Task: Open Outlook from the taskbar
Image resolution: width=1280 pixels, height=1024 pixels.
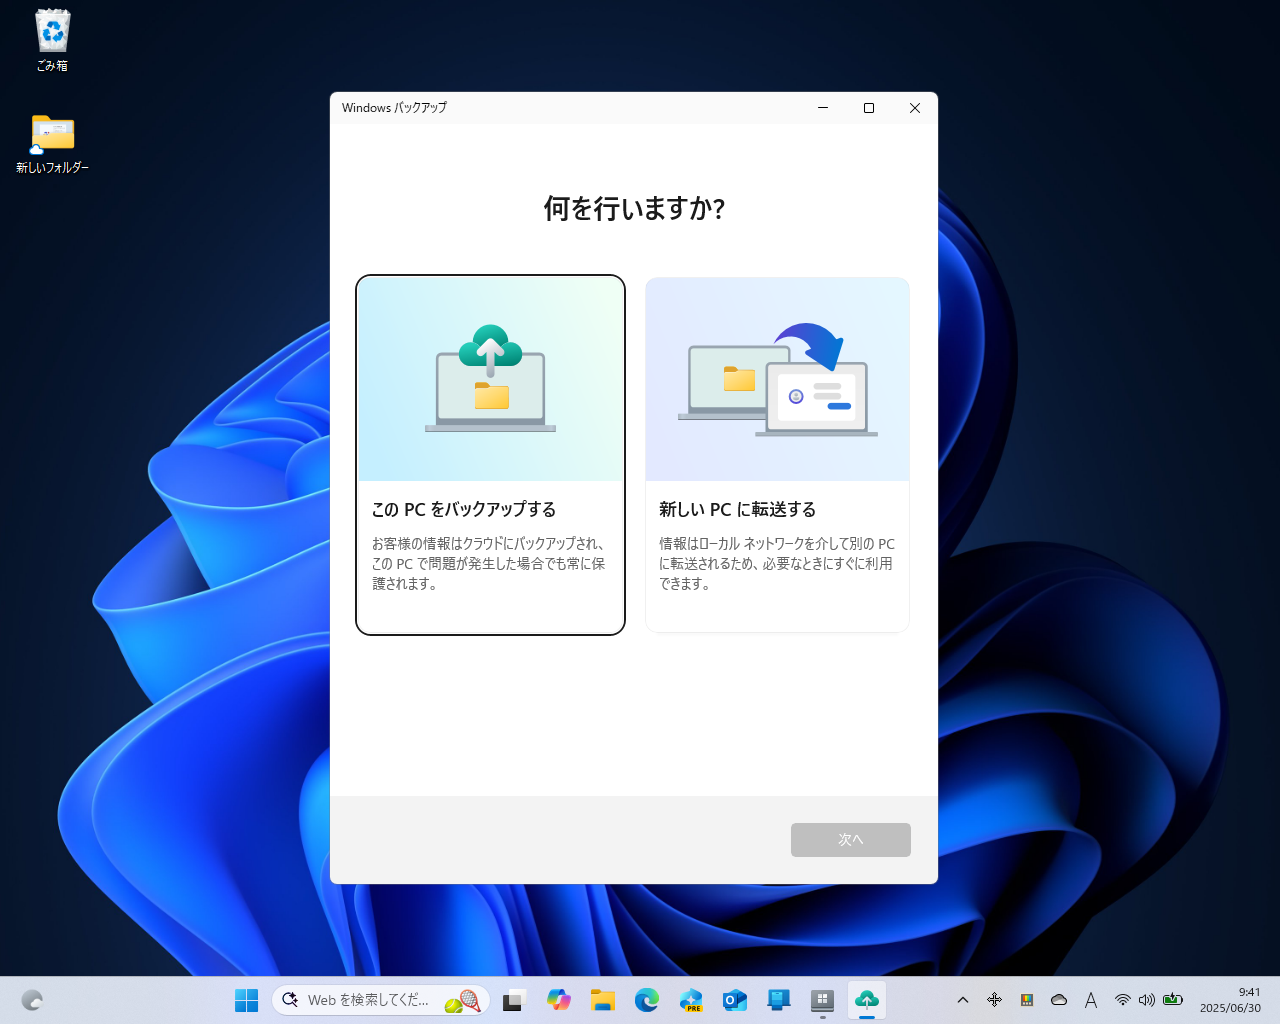Action: pyautogui.click(x=735, y=999)
